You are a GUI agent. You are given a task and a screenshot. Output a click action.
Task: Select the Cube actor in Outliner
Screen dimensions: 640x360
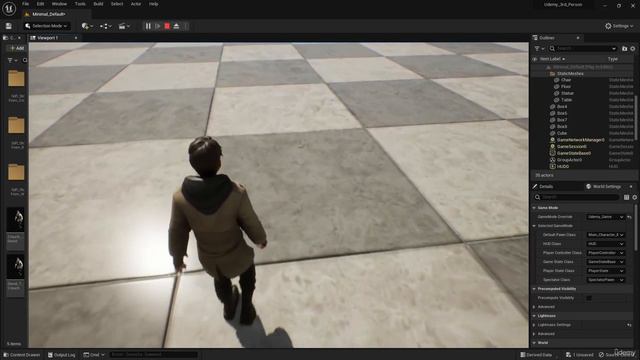[562, 133]
